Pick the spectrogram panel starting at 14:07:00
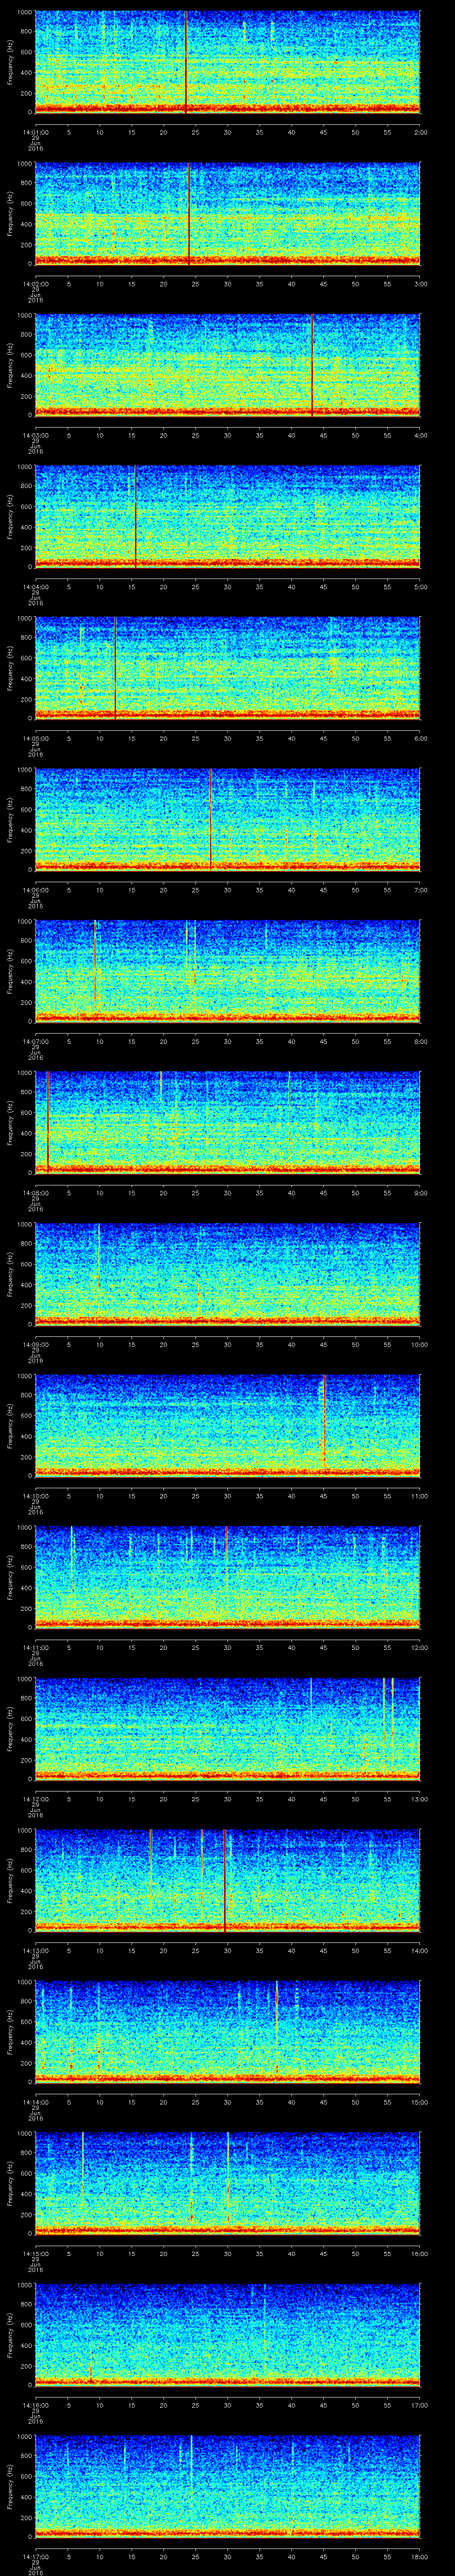This screenshot has height=2576, width=455. click(x=228, y=971)
